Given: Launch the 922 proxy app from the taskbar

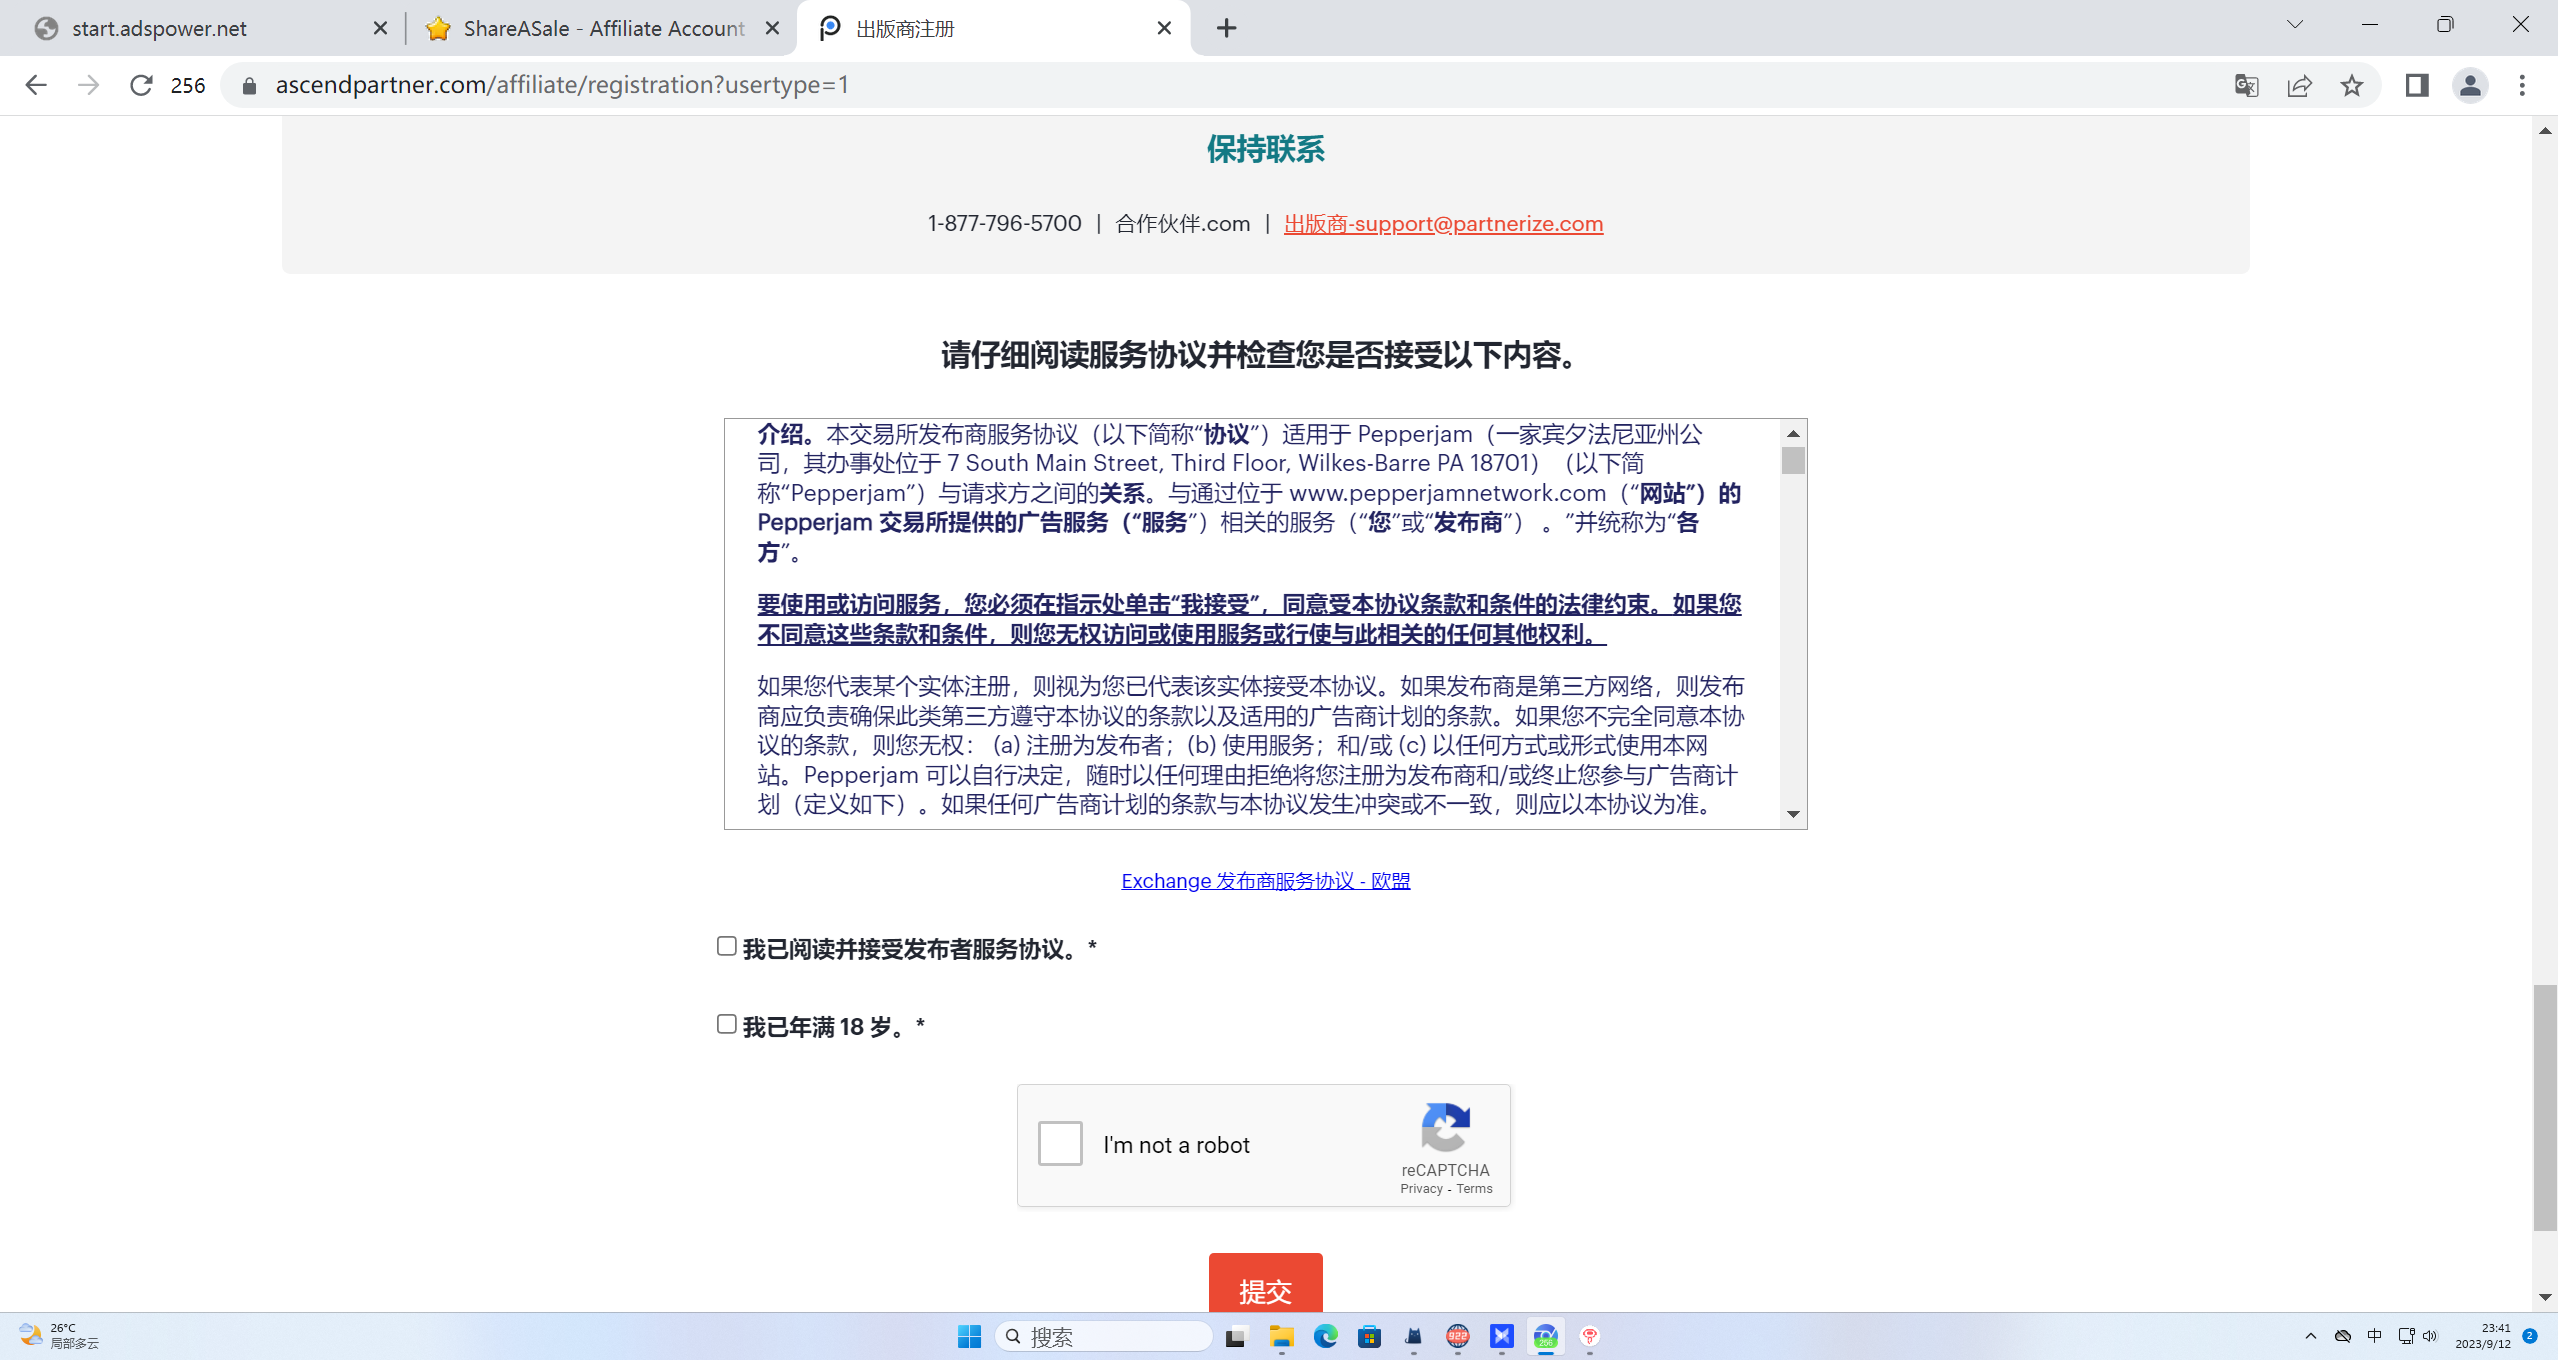Looking at the screenshot, I should coord(1457,1337).
